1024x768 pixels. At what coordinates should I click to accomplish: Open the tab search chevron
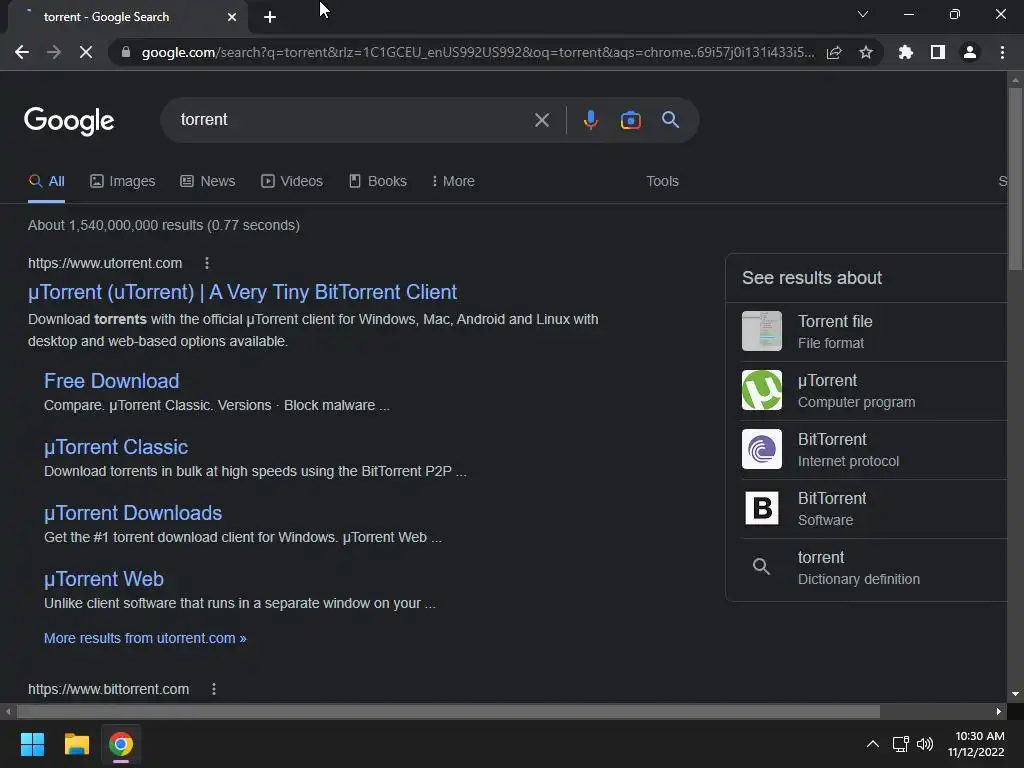pyautogui.click(x=863, y=14)
